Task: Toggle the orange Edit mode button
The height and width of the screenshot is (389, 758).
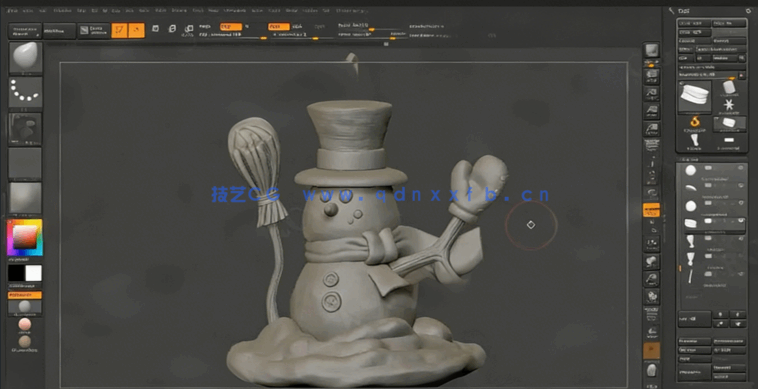Action: pyautogui.click(x=119, y=30)
